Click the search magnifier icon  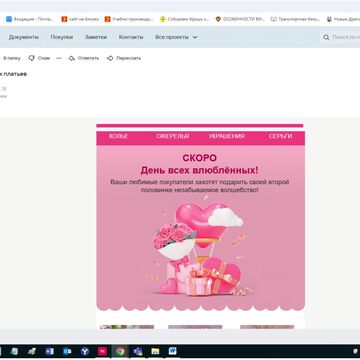326,37
